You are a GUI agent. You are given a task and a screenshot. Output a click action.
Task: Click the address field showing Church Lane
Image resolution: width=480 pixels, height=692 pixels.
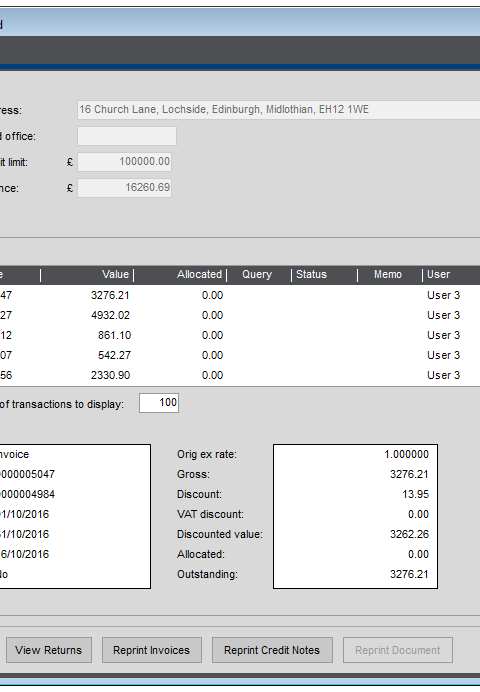click(279, 109)
